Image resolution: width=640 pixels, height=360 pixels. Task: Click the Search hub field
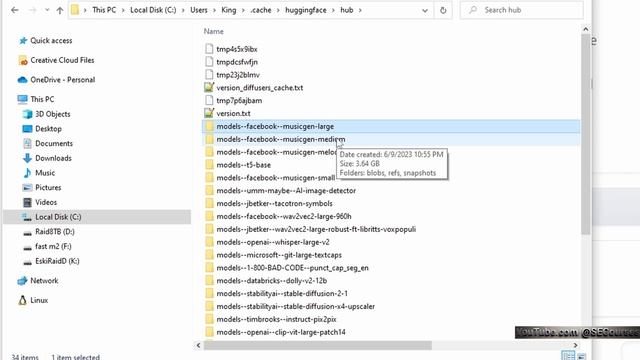tap(522, 10)
